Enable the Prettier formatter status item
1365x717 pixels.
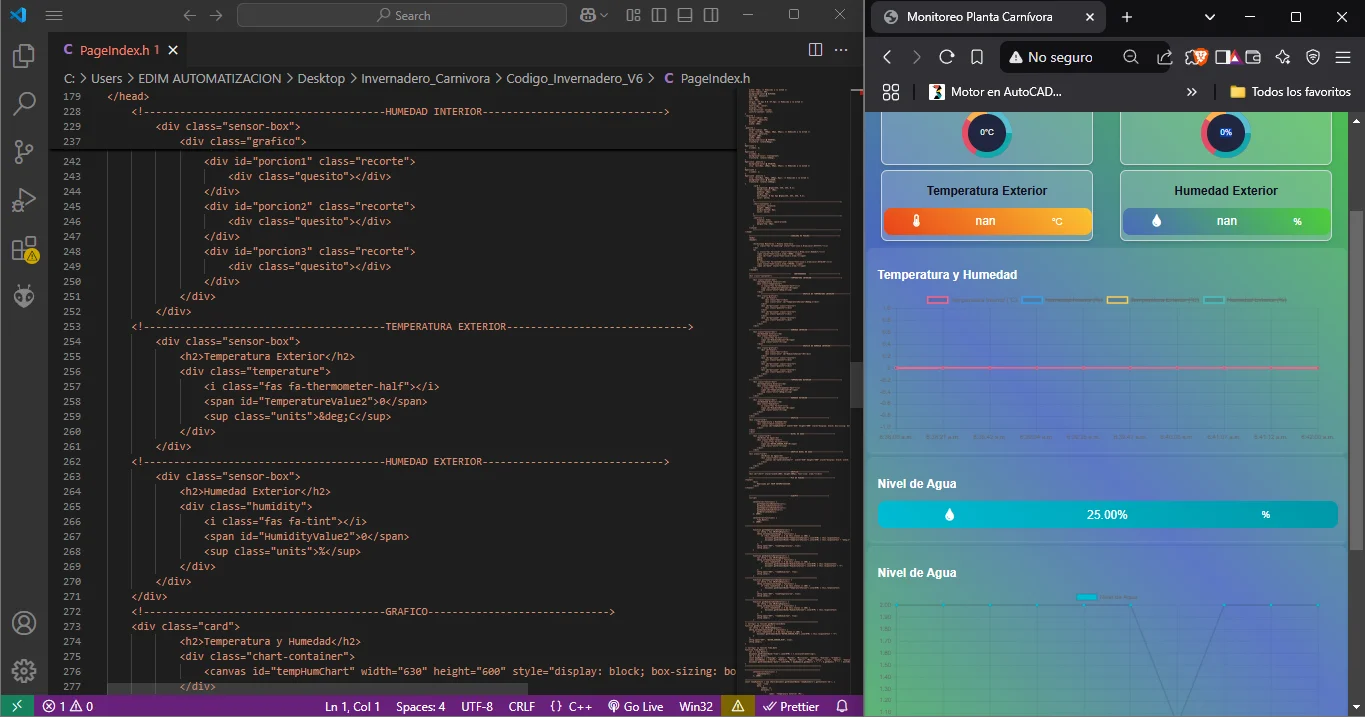tap(793, 706)
